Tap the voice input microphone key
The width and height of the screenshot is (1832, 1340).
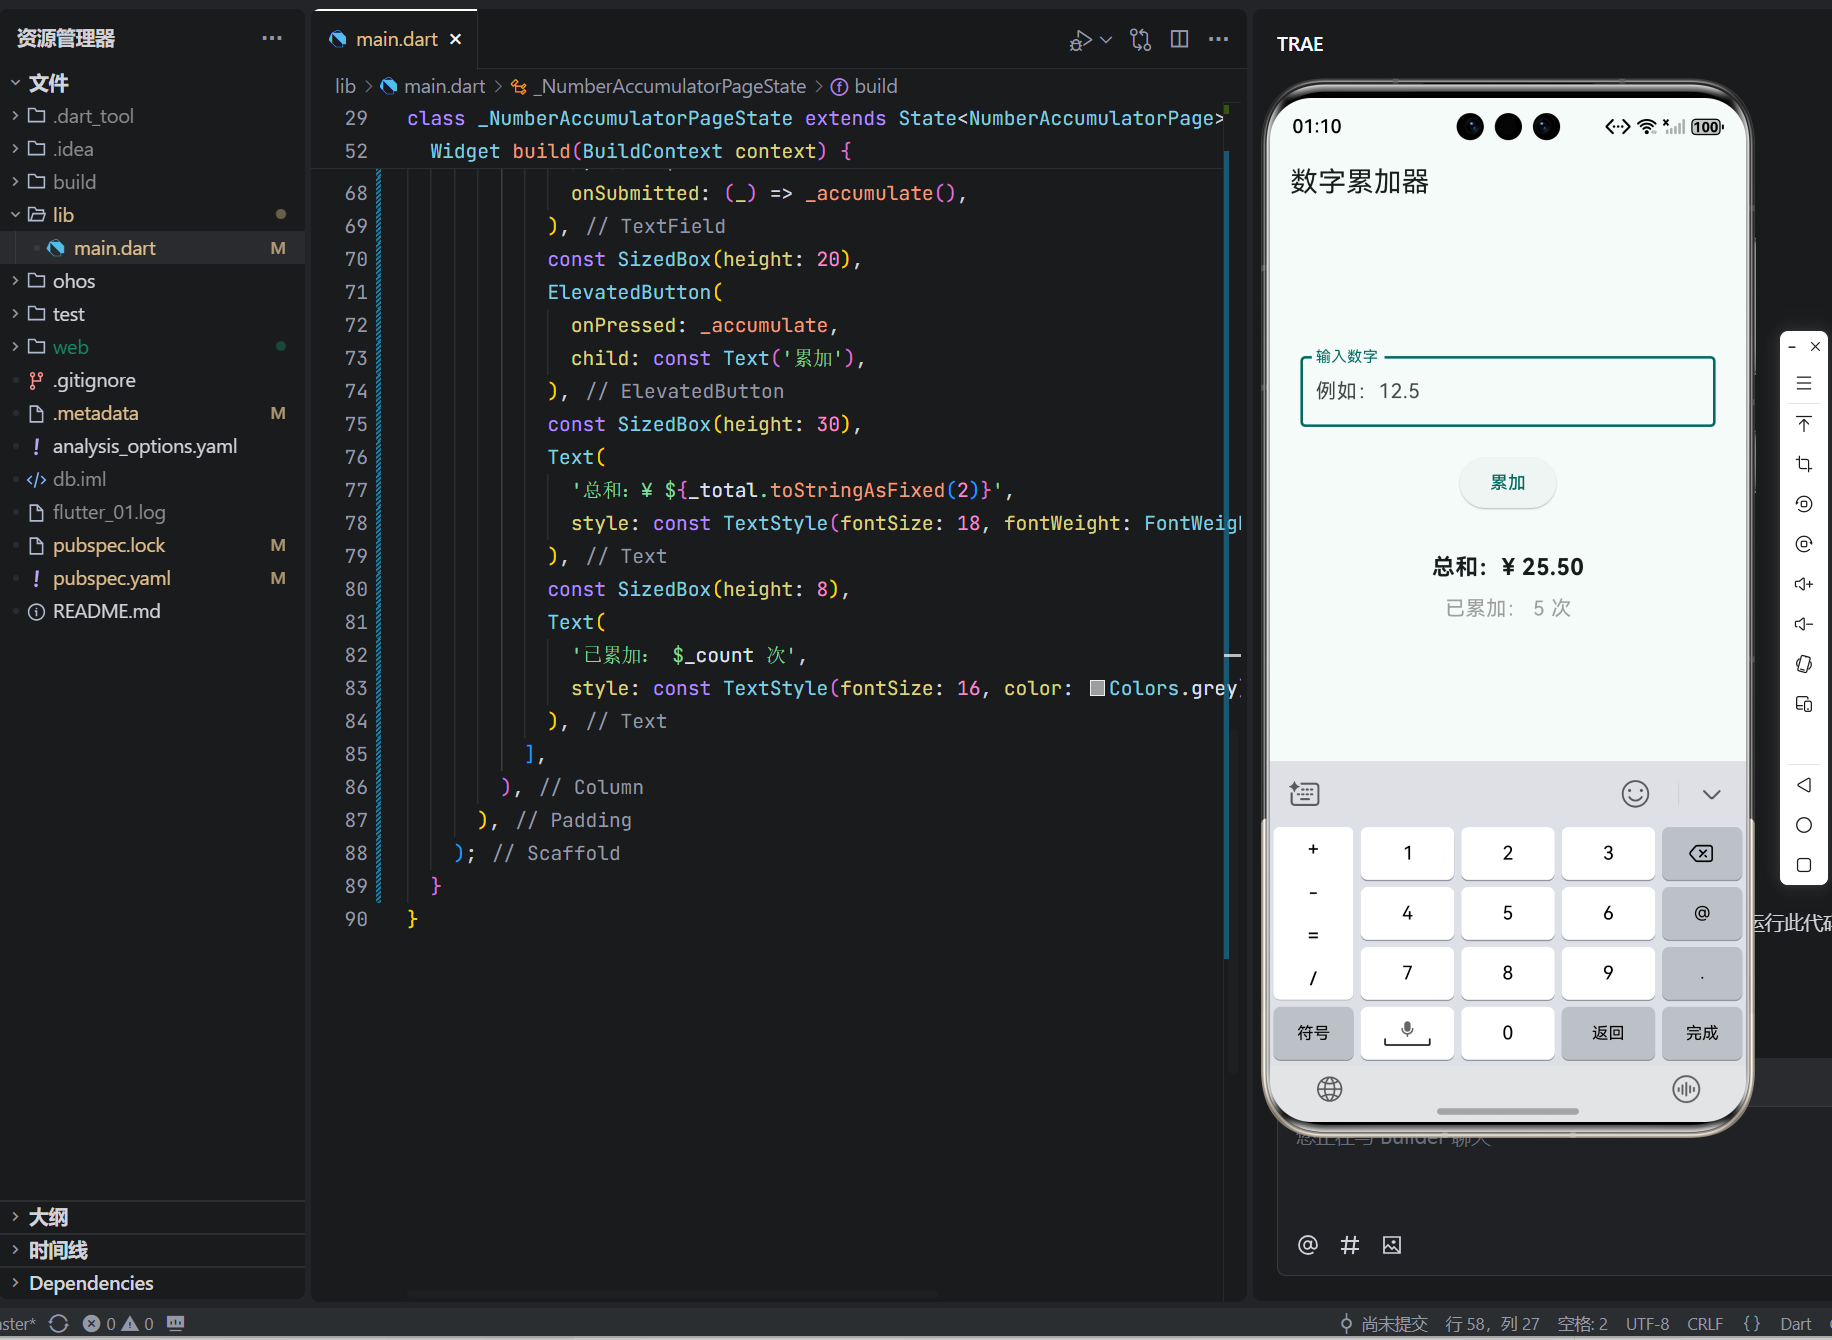(1407, 1033)
